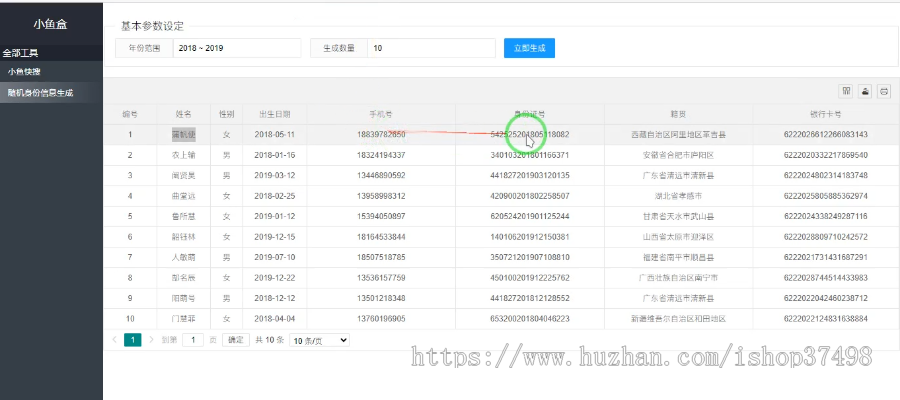Screen dimensions: 900x400
Task: Select page number 1 button
Action: [x=133, y=340]
